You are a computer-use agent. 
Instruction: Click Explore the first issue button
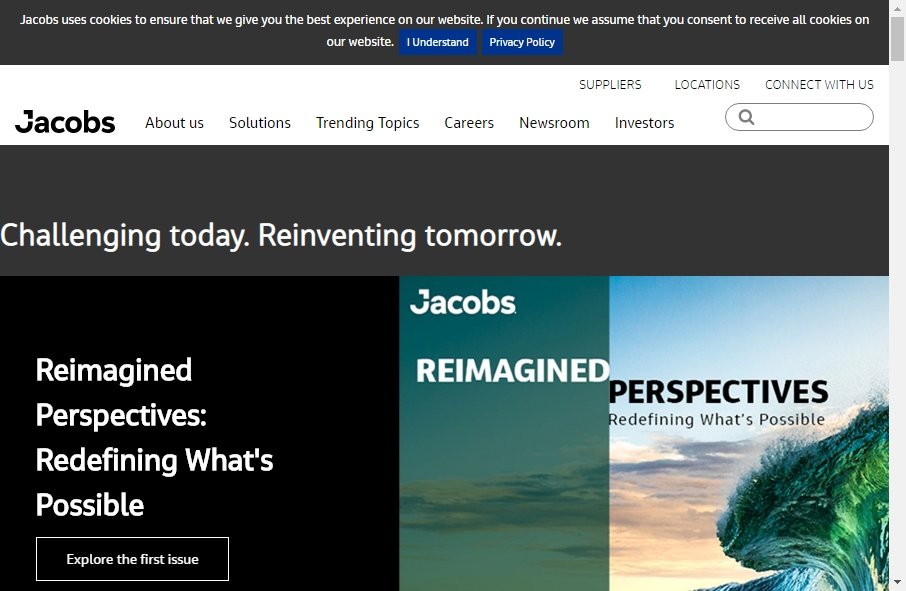[132, 559]
